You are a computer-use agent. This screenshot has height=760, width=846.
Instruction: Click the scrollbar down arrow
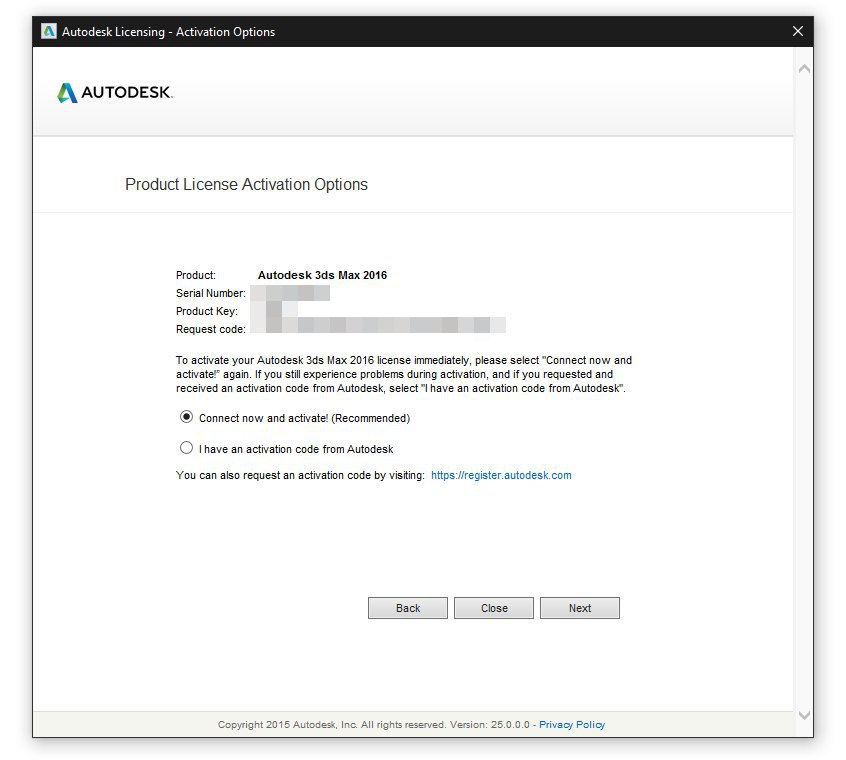[x=804, y=715]
